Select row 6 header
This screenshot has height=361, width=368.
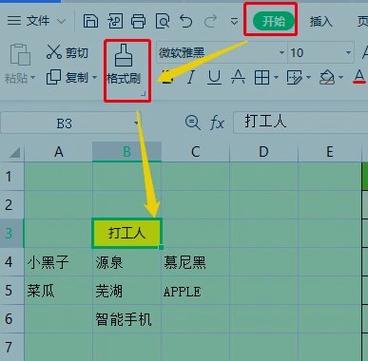(x=12, y=319)
